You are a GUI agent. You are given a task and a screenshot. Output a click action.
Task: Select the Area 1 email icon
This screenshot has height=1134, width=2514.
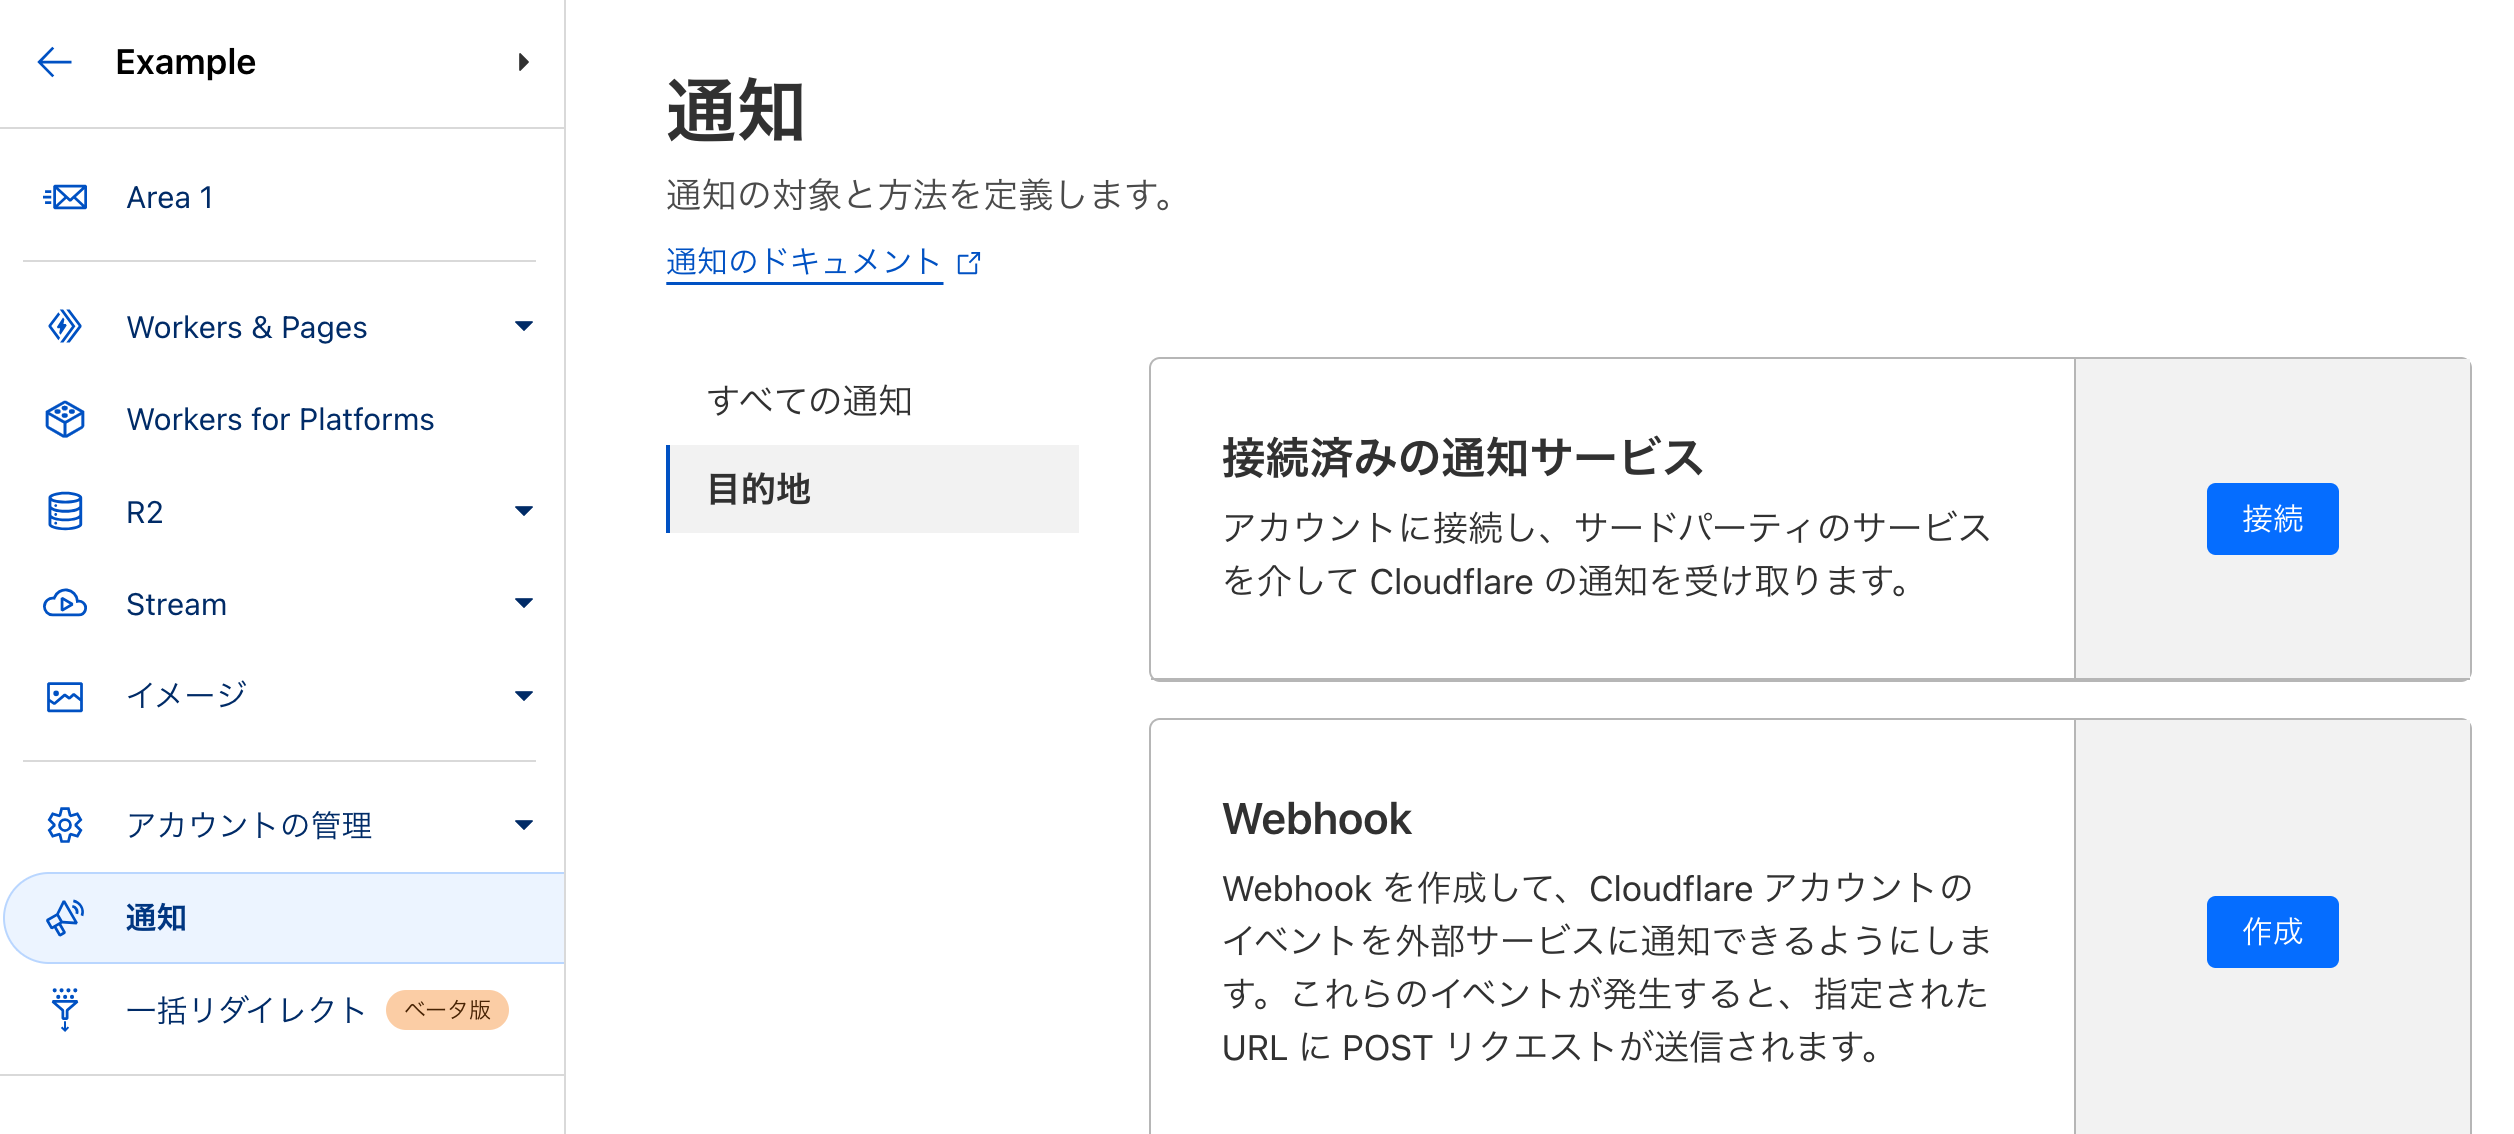(64, 197)
